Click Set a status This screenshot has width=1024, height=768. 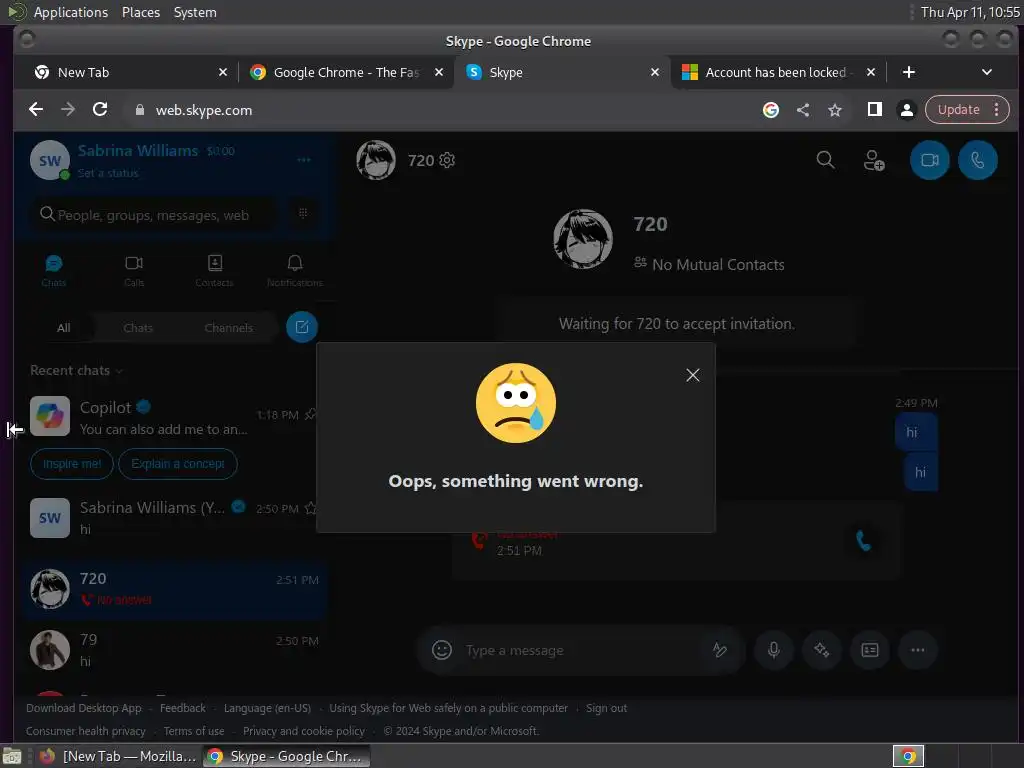[x=108, y=173]
